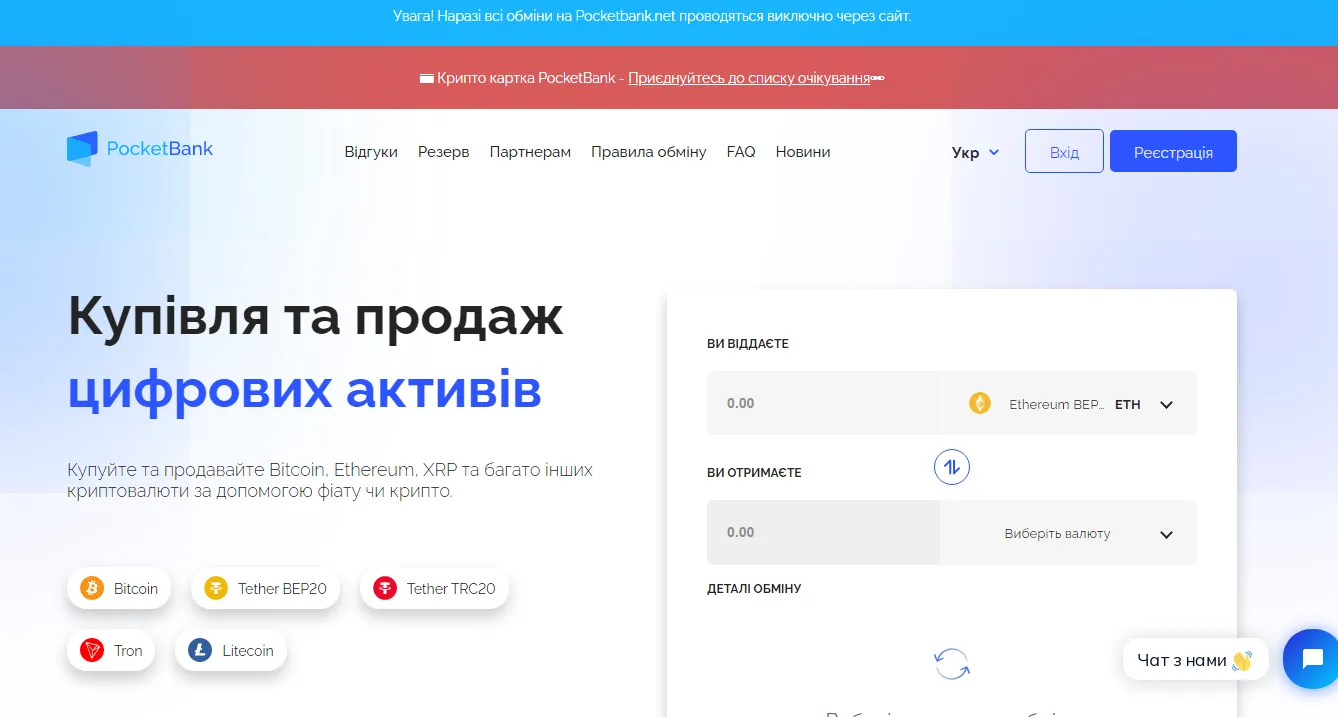The height and width of the screenshot is (717, 1338).
Task: Open the Відгуки menu item
Action: point(370,151)
